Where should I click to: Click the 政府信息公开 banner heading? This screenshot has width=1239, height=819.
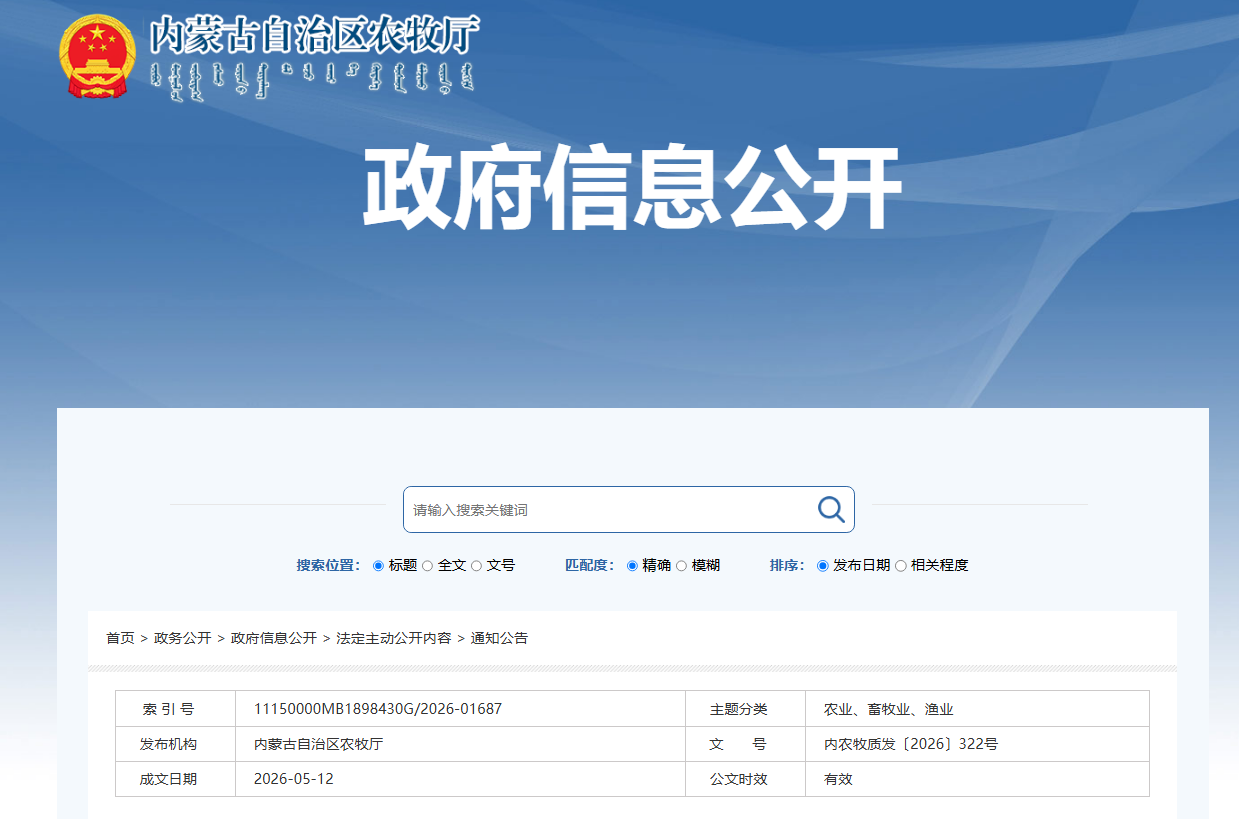pos(632,189)
